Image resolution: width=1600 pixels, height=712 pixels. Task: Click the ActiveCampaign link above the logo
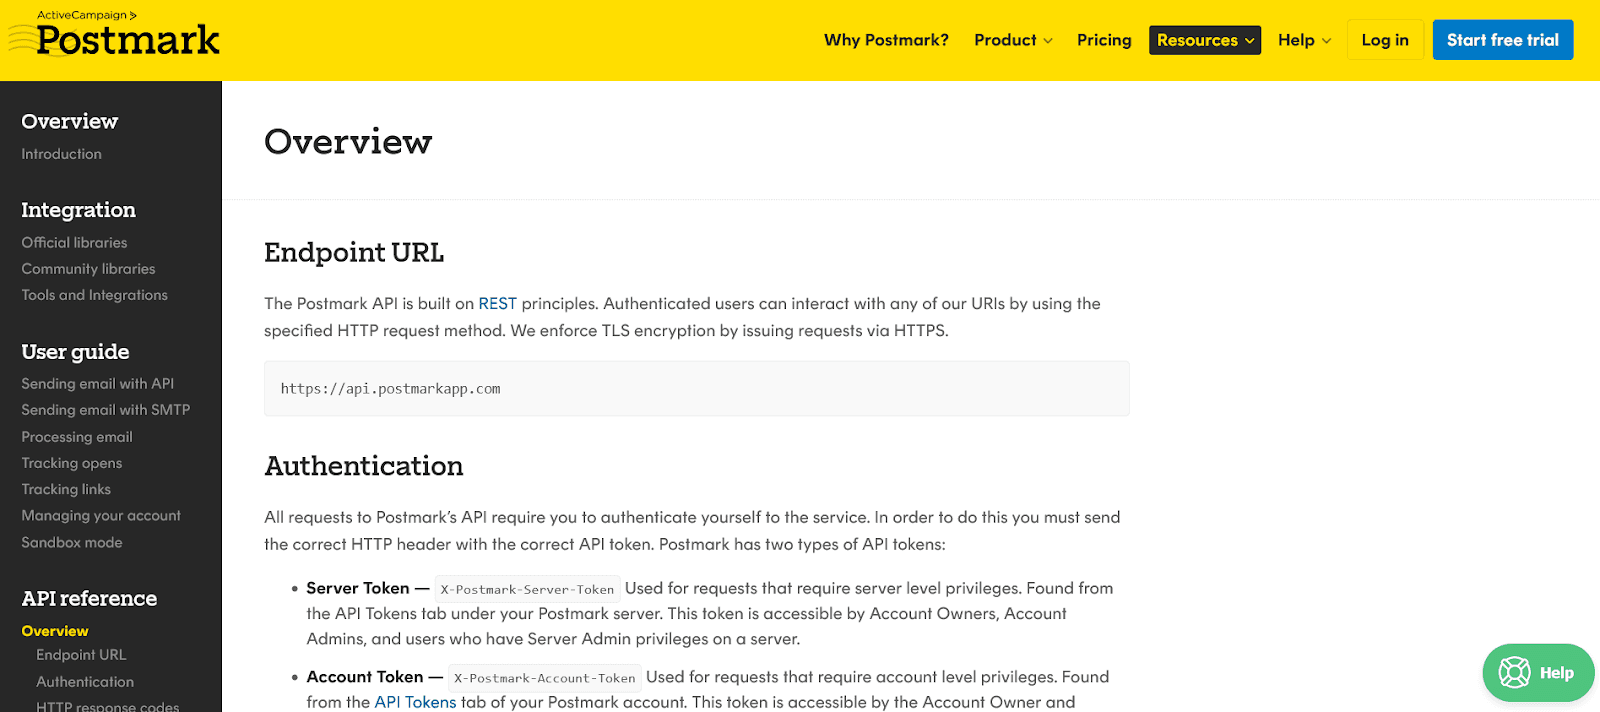point(86,15)
